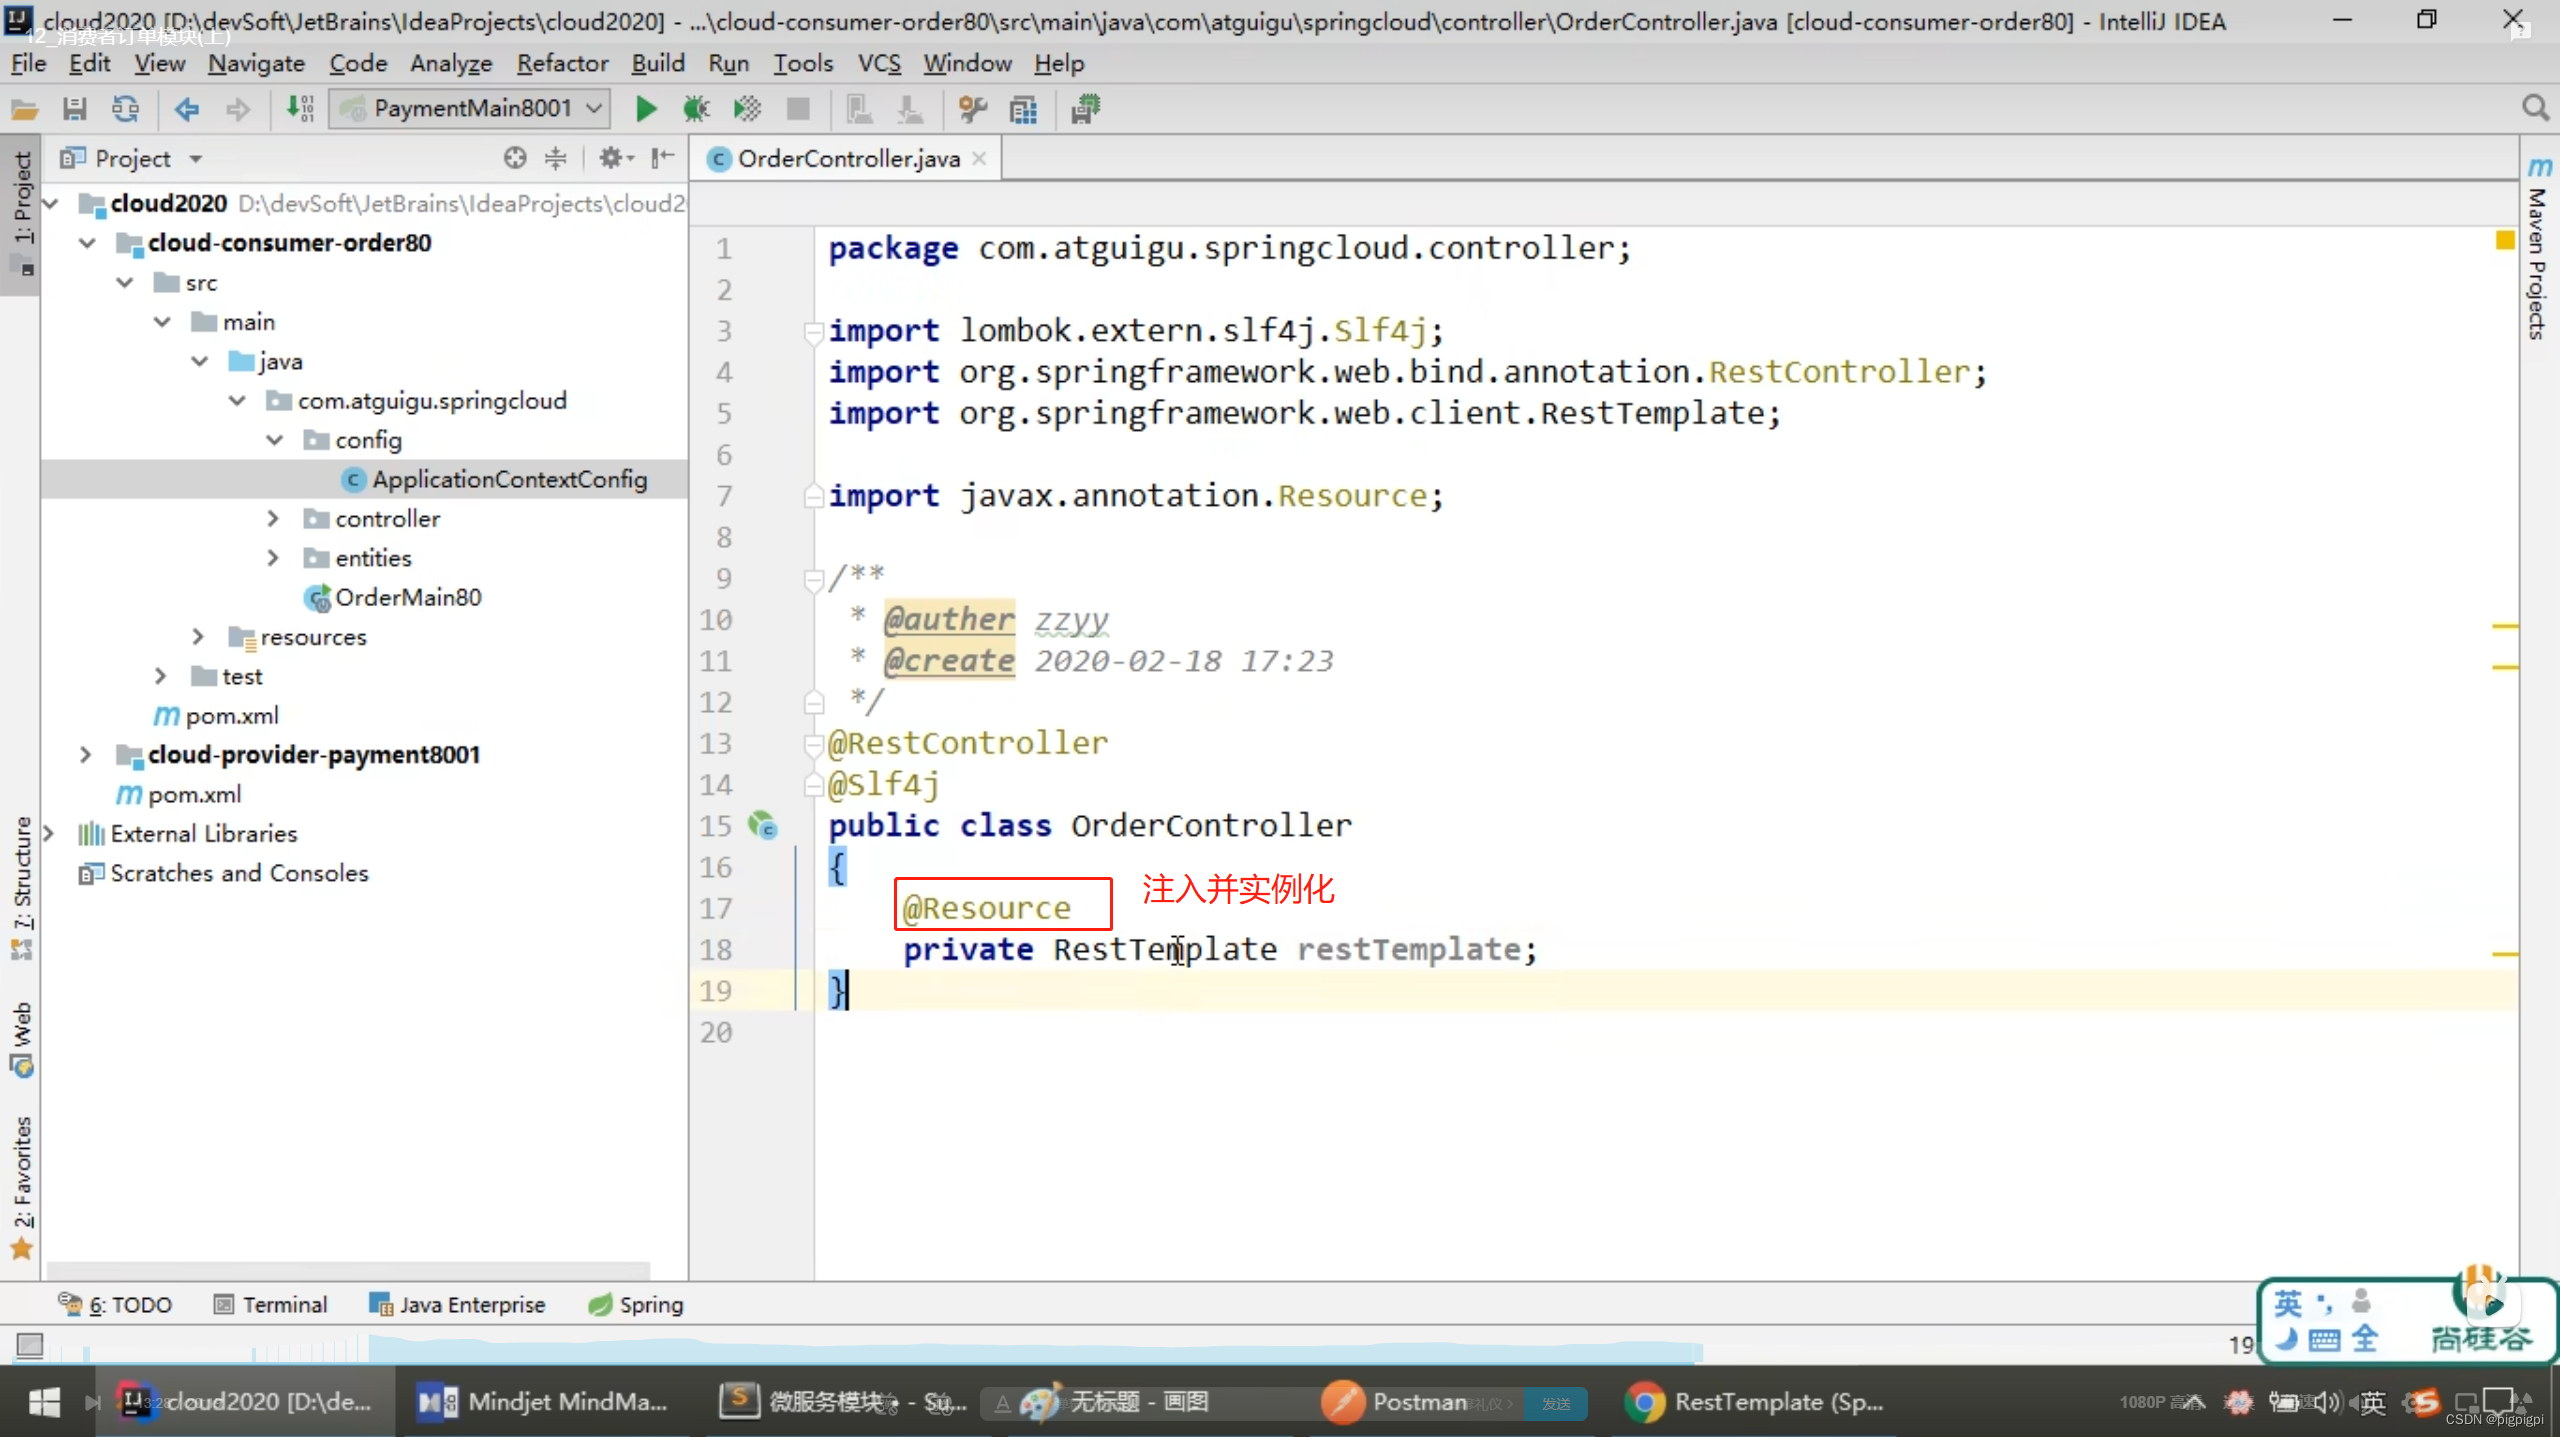The image size is (2560, 1437).
Task: Click ApplicationContextConfig file in project tree
Action: [x=508, y=478]
